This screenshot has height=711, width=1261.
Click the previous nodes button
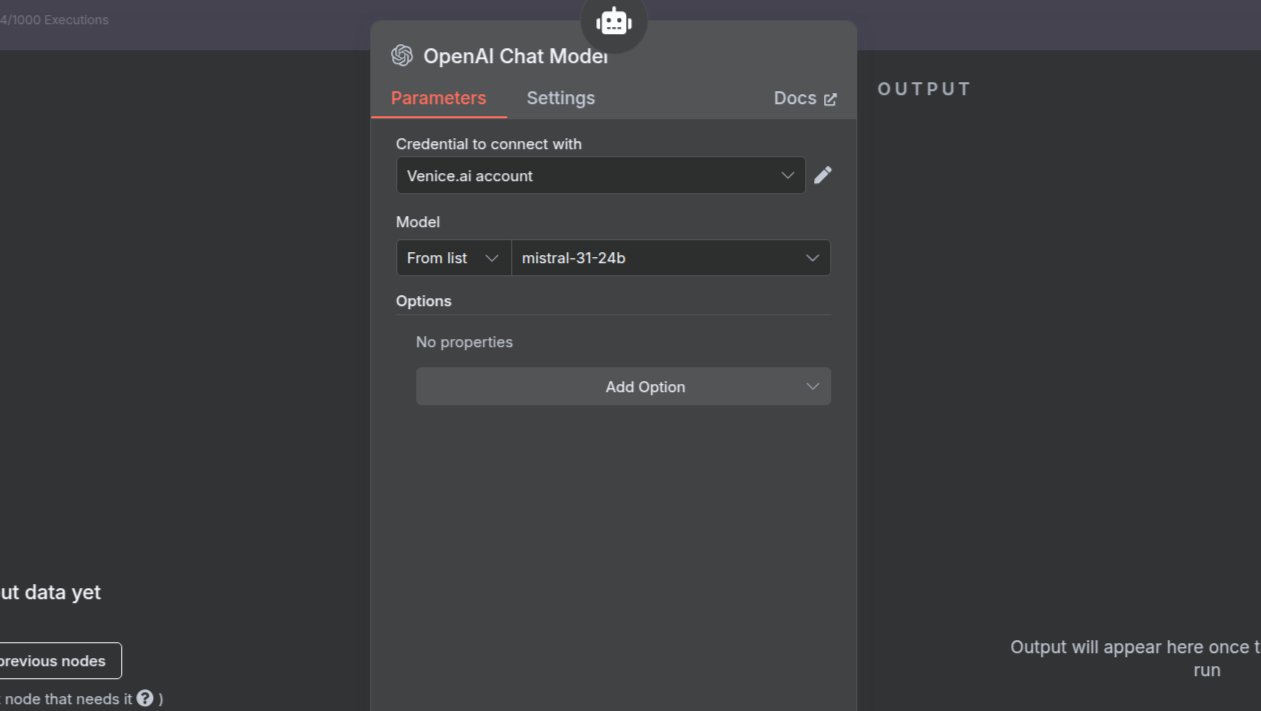[57, 661]
